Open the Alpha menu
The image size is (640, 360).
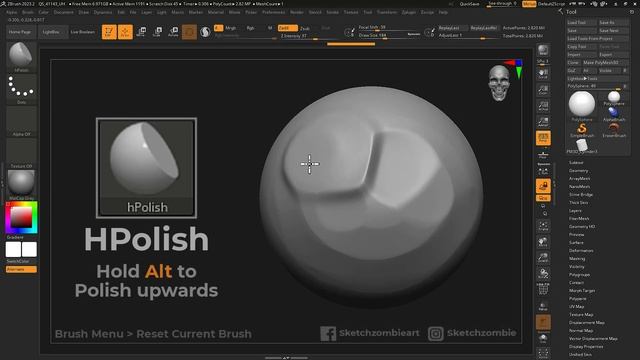click(11, 12)
